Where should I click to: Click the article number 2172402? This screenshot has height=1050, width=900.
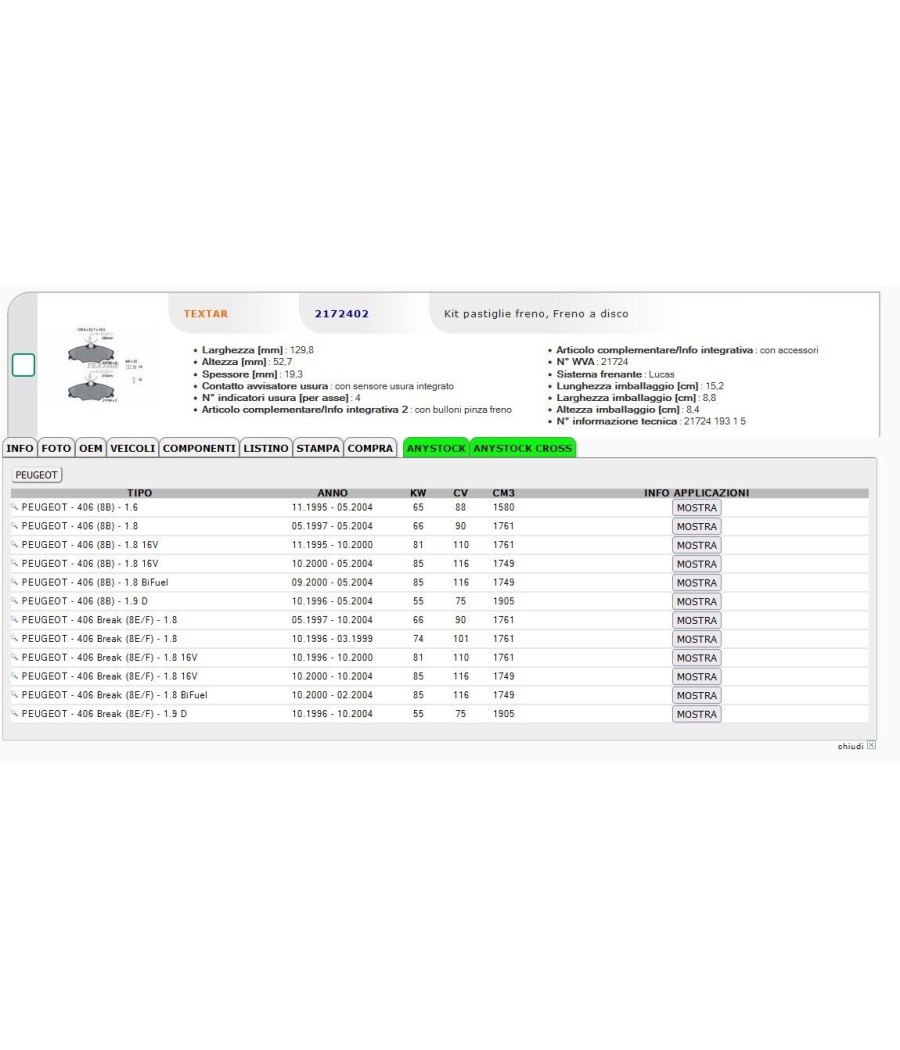342,313
